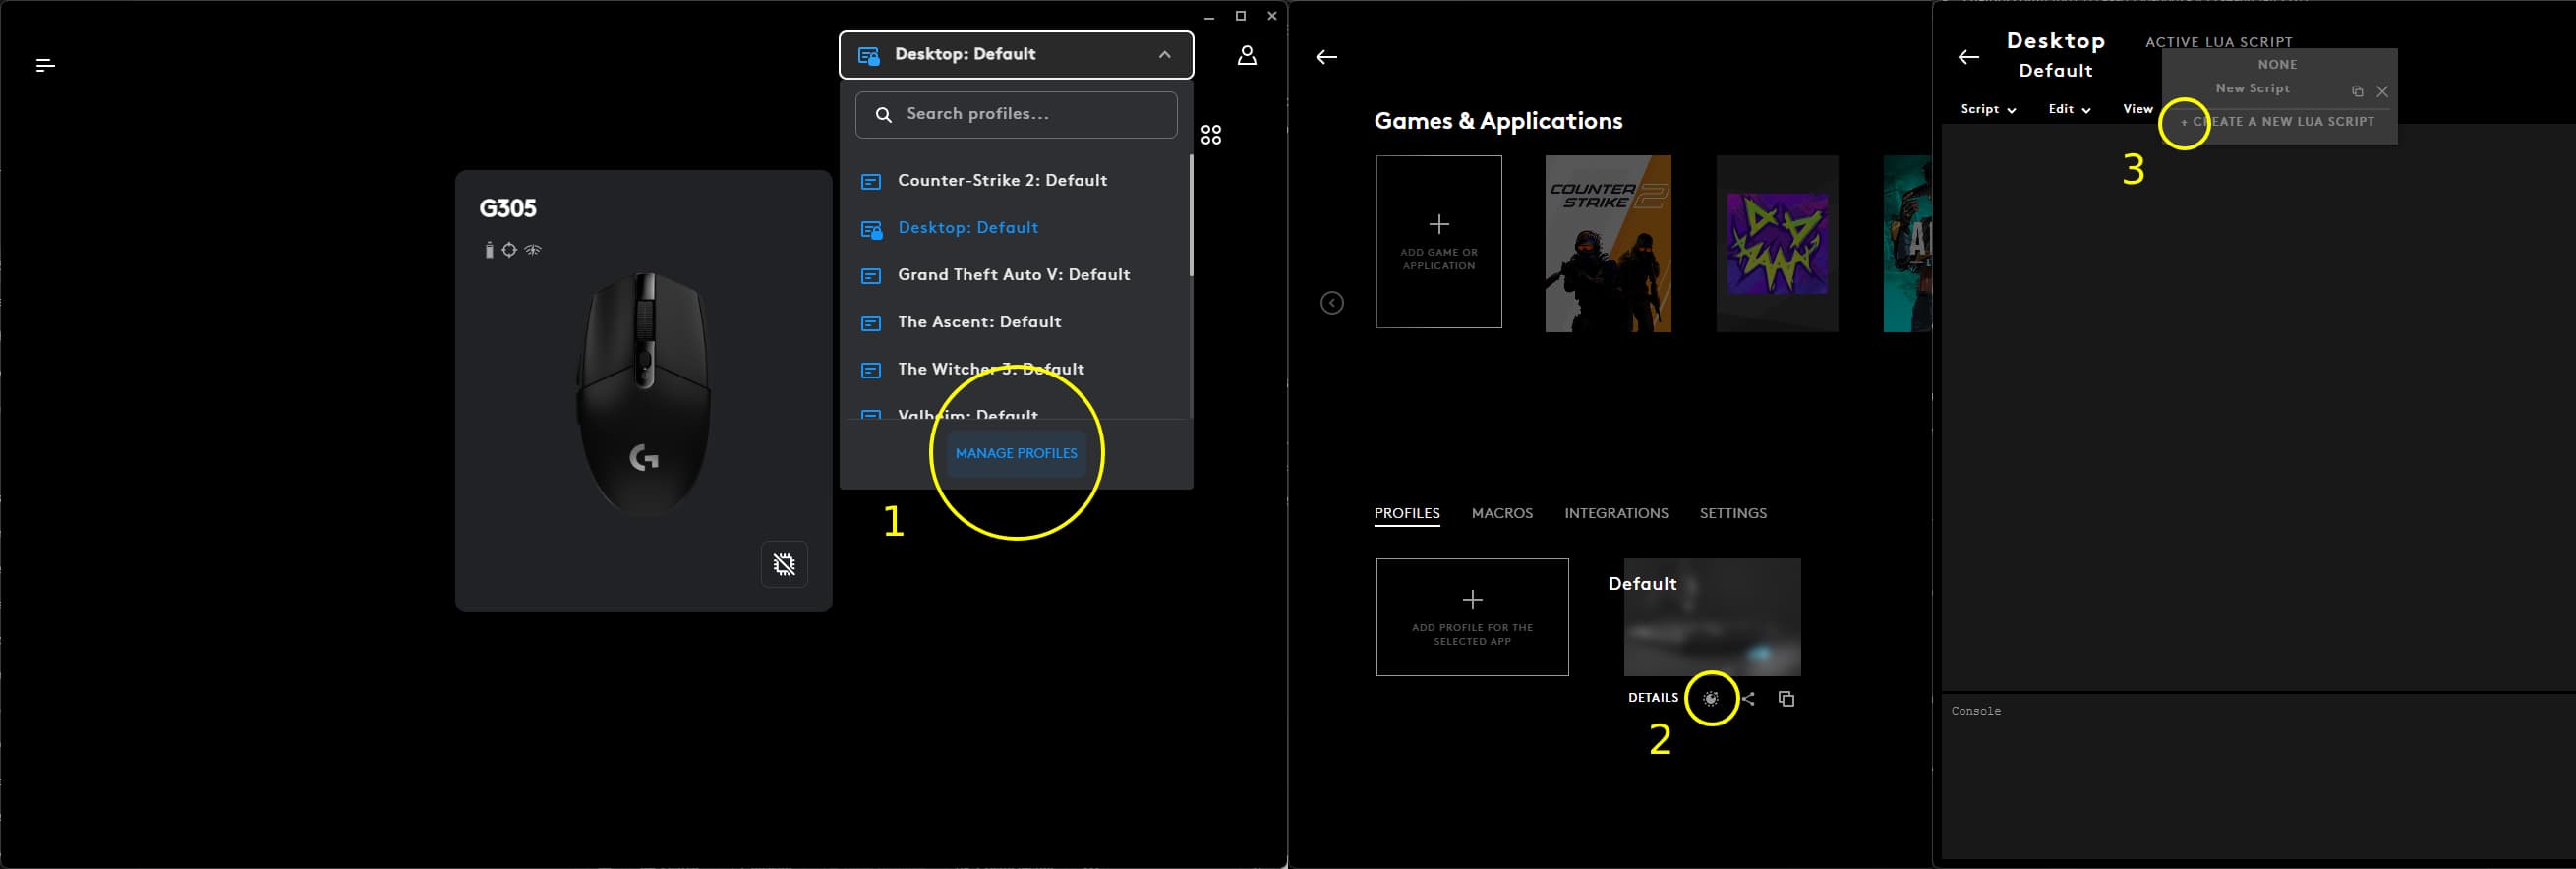
Task: Open the user account icon
Action: [x=1246, y=55]
